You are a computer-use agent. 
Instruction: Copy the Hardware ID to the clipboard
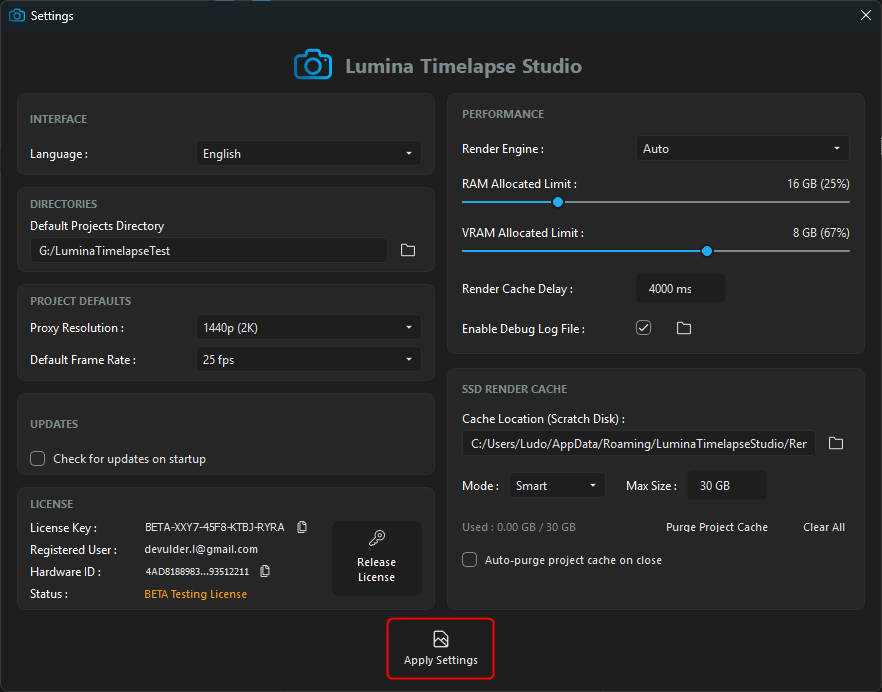(265, 571)
